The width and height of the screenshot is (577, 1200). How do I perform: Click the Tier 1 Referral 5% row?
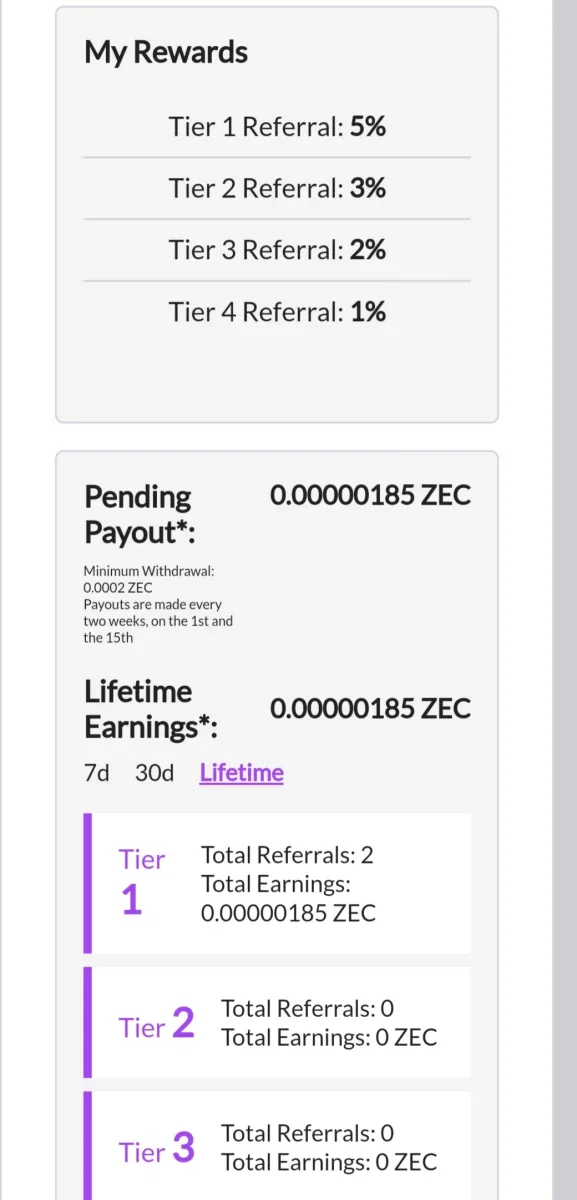(x=277, y=127)
